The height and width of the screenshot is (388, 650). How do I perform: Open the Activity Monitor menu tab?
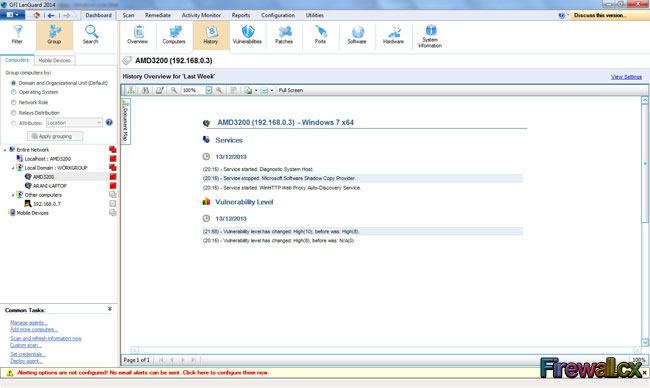[x=201, y=15]
